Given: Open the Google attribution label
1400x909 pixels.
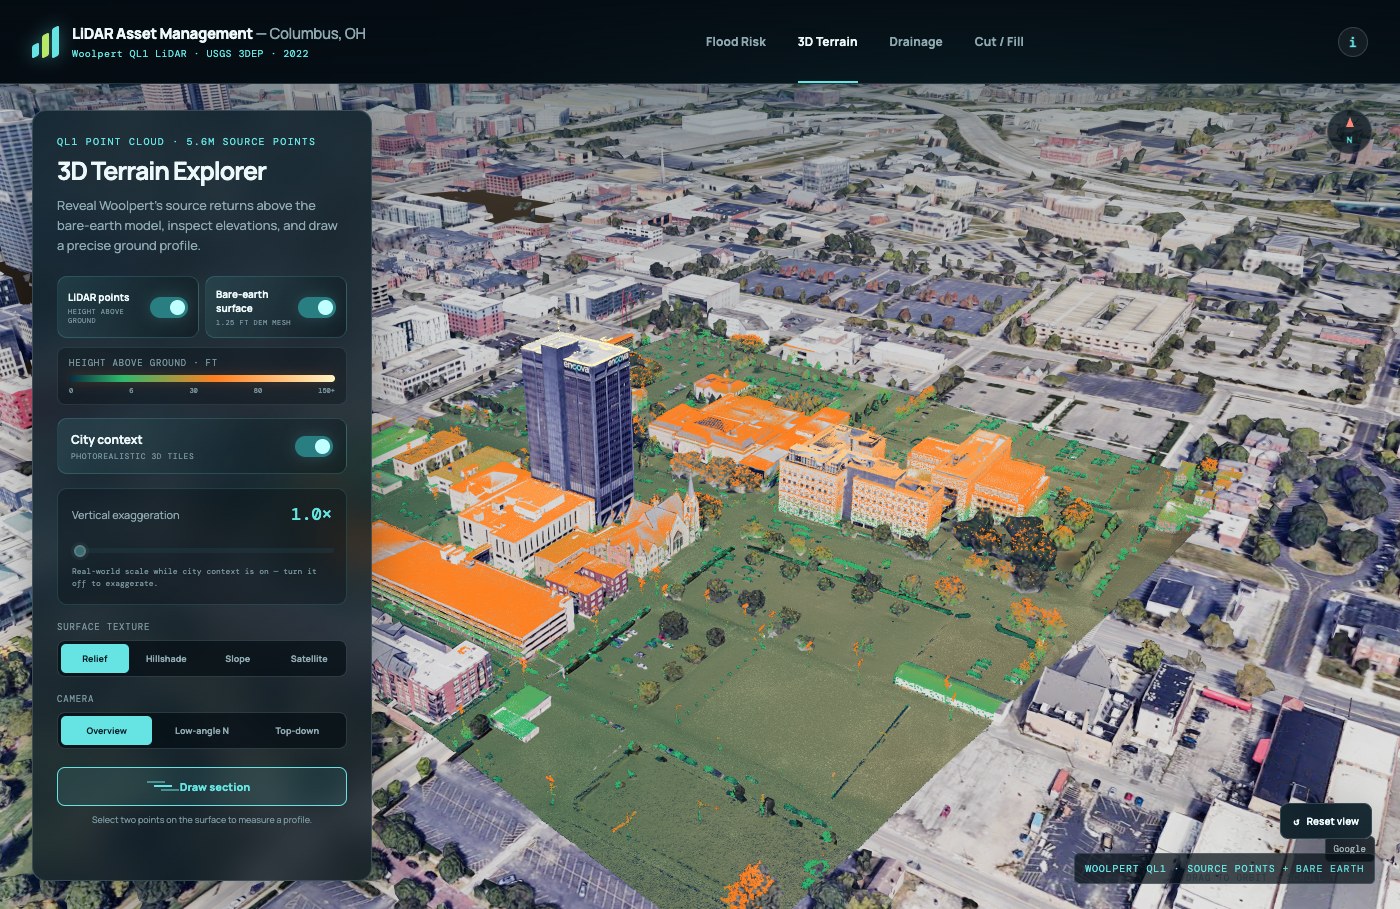Looking at the screenshot, I should [x=1349, y=849].
